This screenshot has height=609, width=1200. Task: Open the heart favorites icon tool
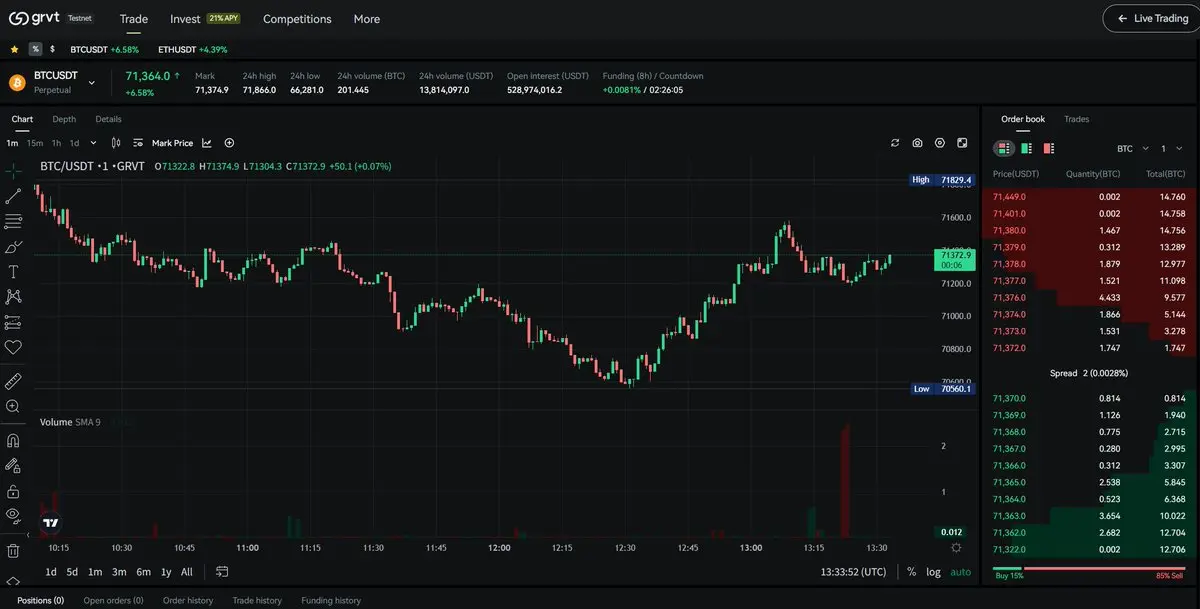pos(13,347)
